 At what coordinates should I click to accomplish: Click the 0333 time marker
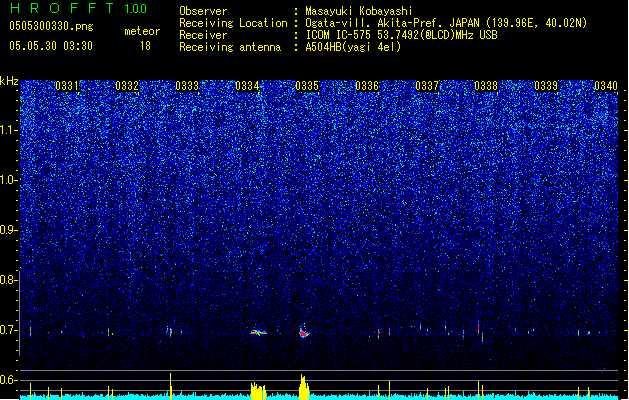click(x=187, y=86)
